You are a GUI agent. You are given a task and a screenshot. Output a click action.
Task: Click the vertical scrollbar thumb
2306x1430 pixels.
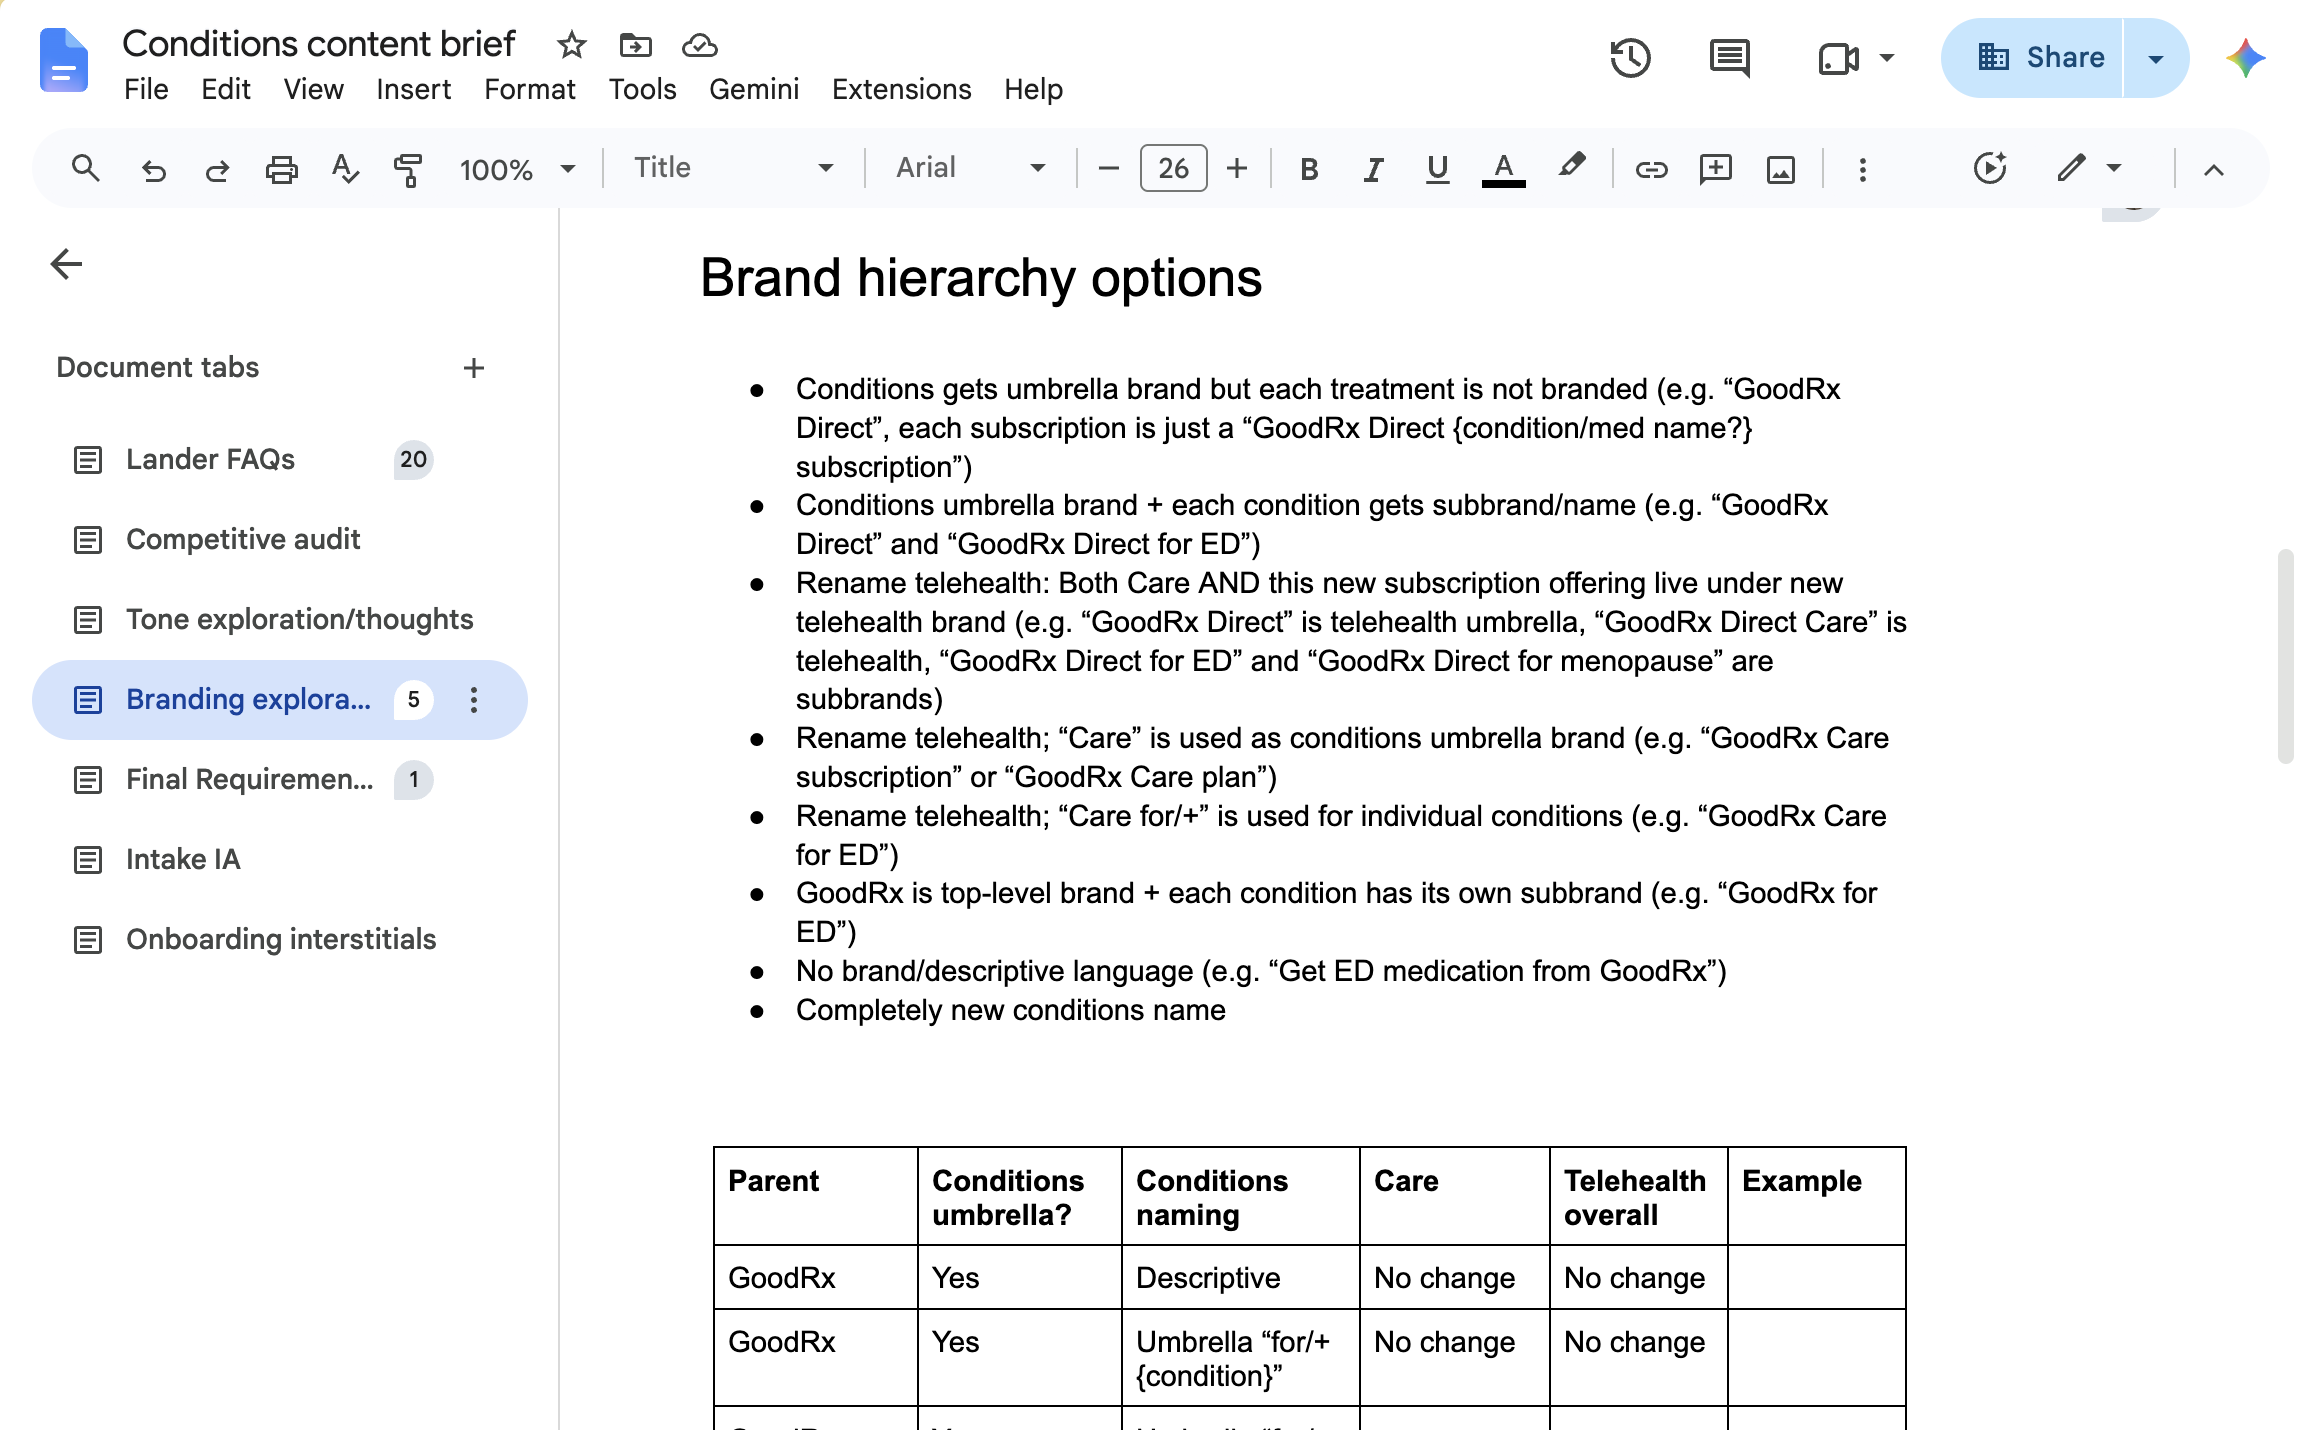(2285, 656)
